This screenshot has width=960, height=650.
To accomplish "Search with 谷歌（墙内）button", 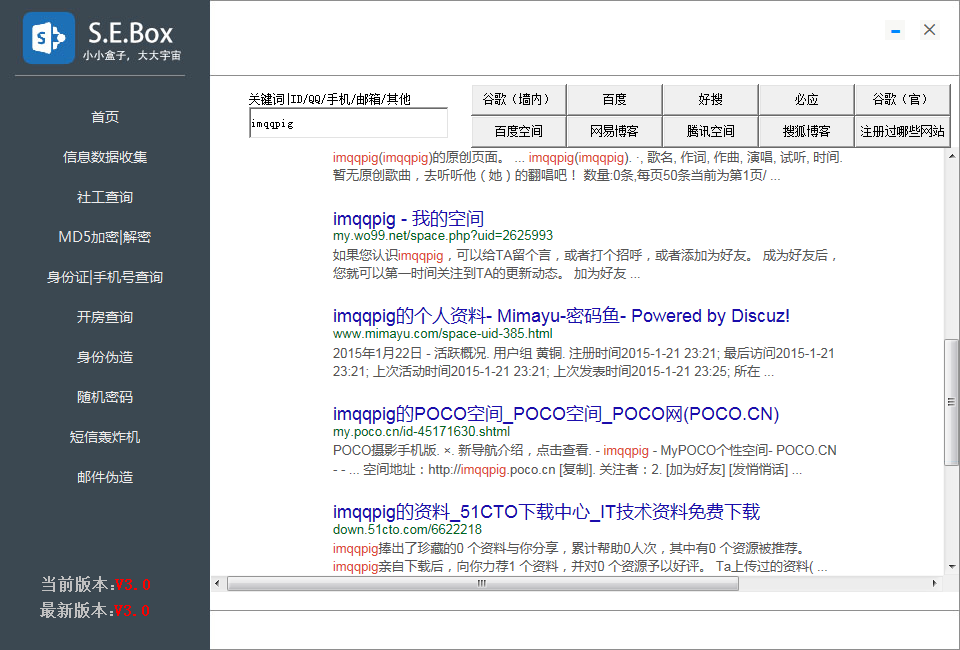I will click(x=519, y=99).
